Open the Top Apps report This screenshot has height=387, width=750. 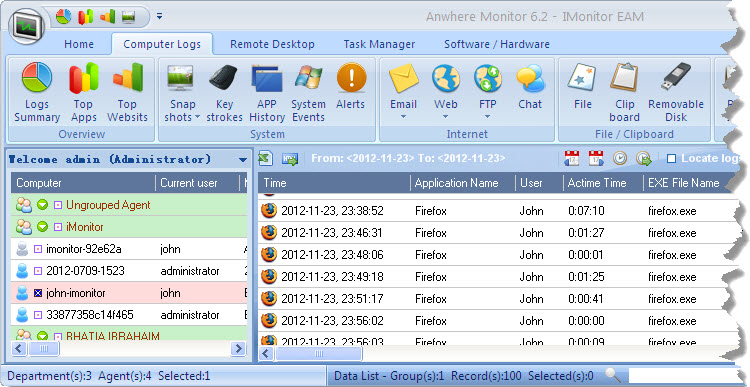tap(84, 92)
